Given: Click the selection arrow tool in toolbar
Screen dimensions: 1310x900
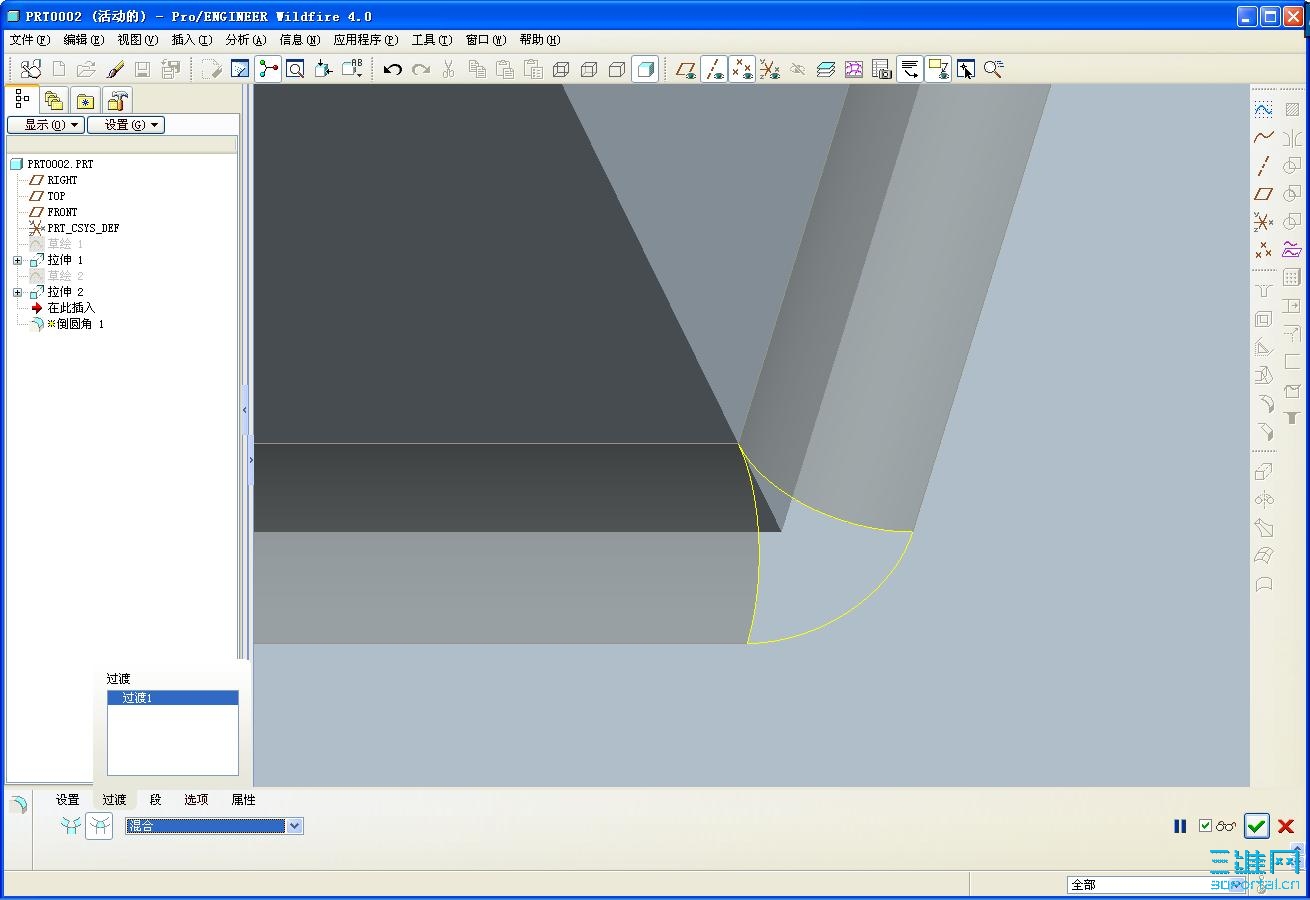Looking at the screenshot, I should point(965,69).
